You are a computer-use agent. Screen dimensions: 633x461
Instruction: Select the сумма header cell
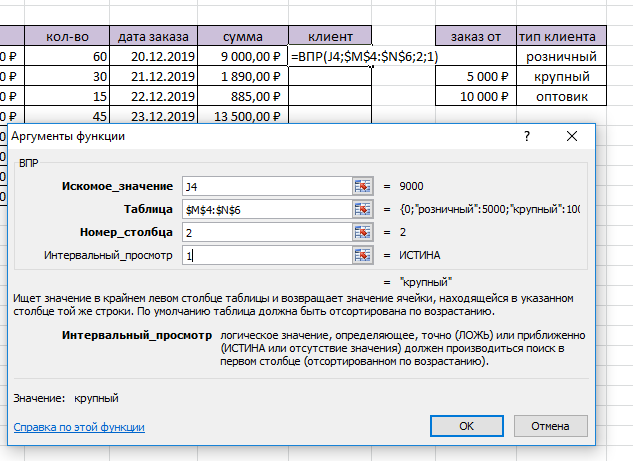(x=243, y=36)
